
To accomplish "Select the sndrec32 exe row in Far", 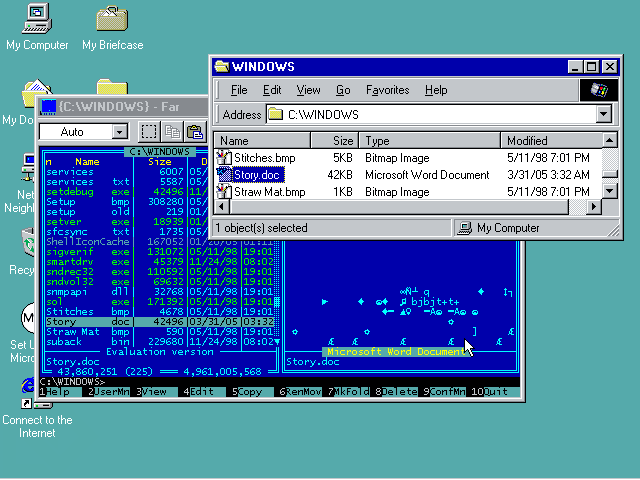I will coord(160,272).
